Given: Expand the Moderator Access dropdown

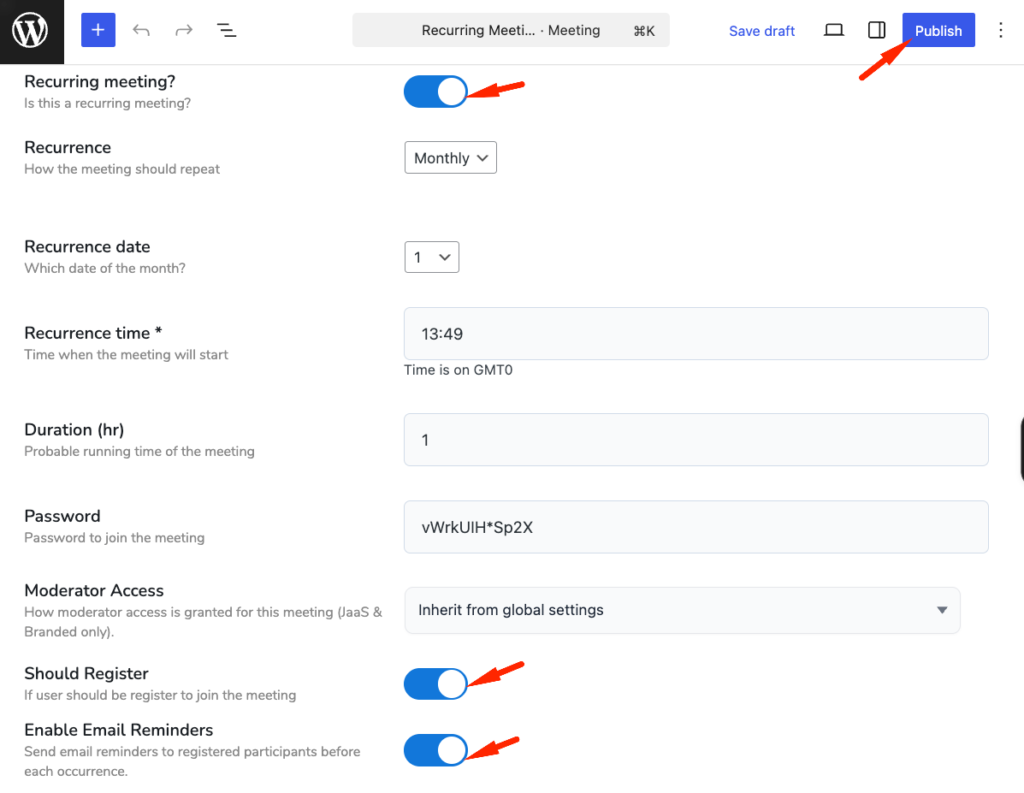Looking at the screenshot, I should click(x=682, y=610).
